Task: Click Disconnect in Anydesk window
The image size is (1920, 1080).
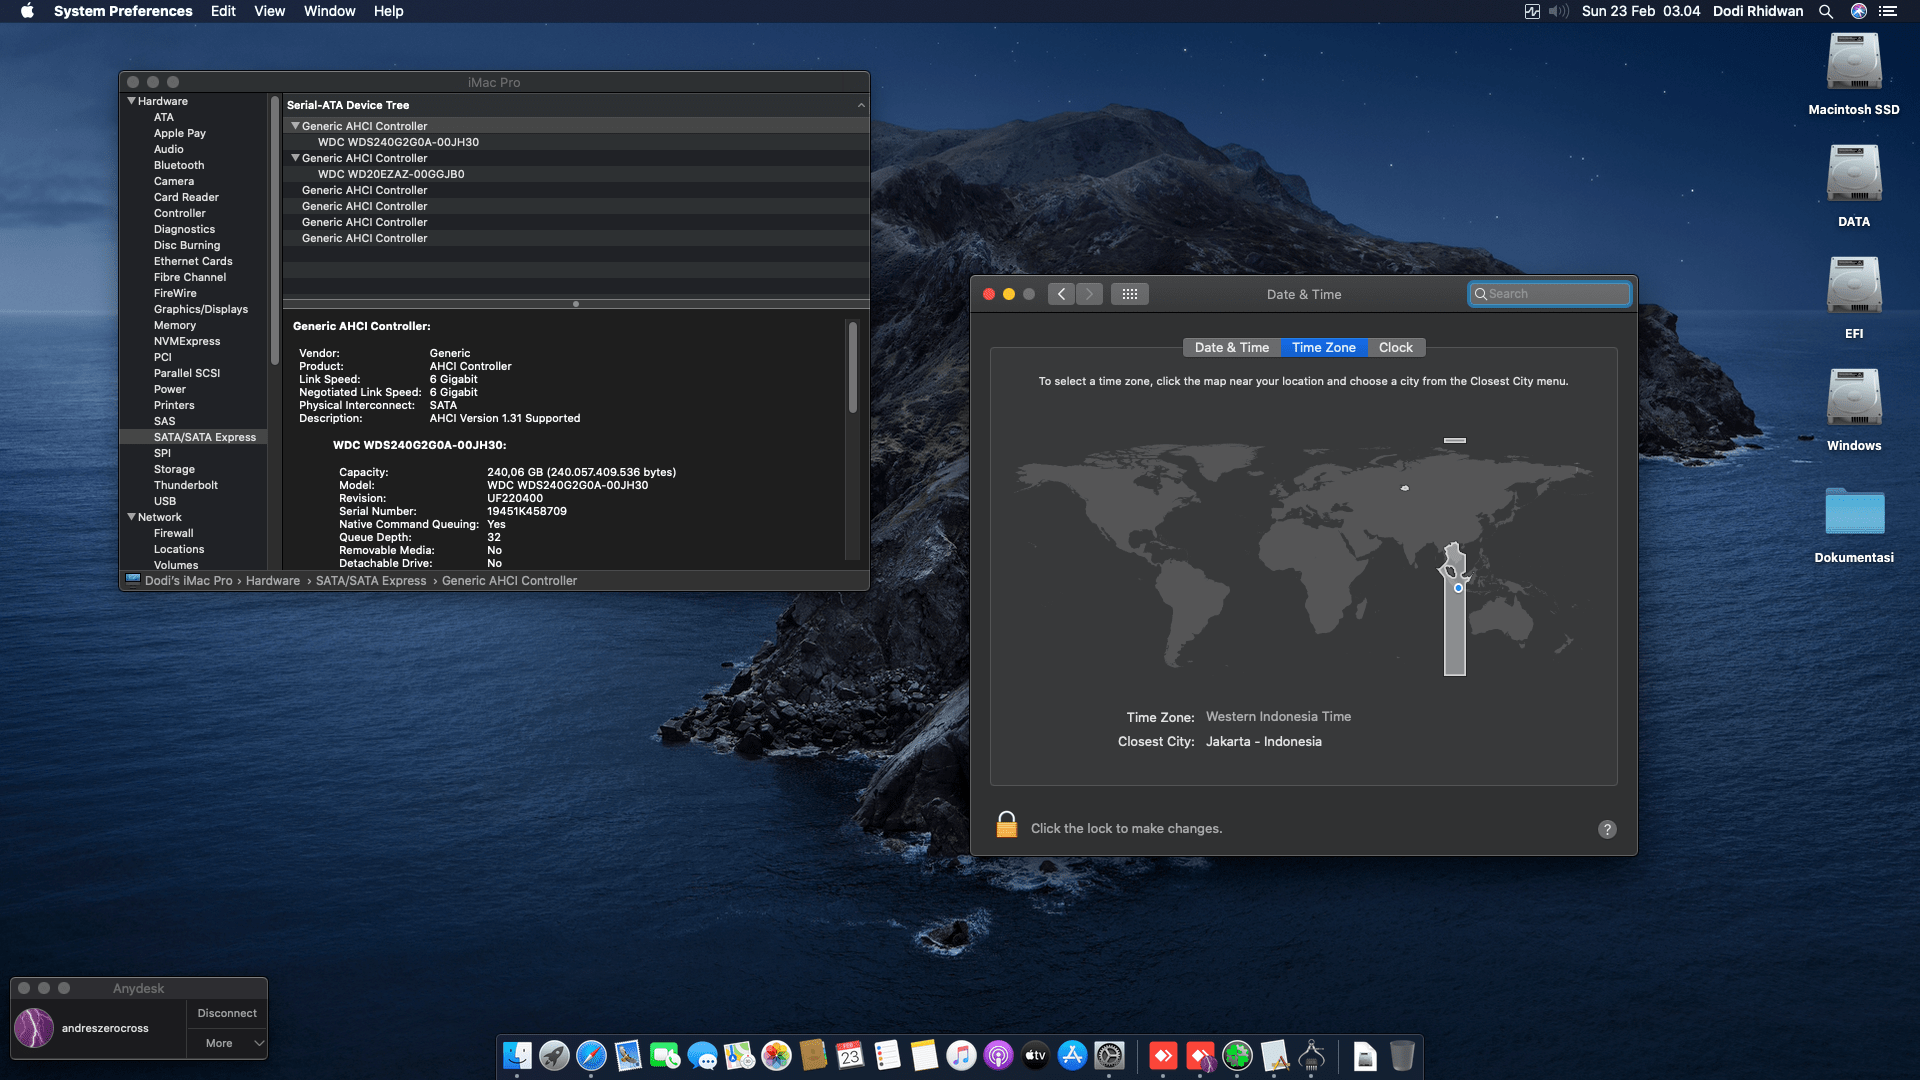Action: (x=227, y=1013)
